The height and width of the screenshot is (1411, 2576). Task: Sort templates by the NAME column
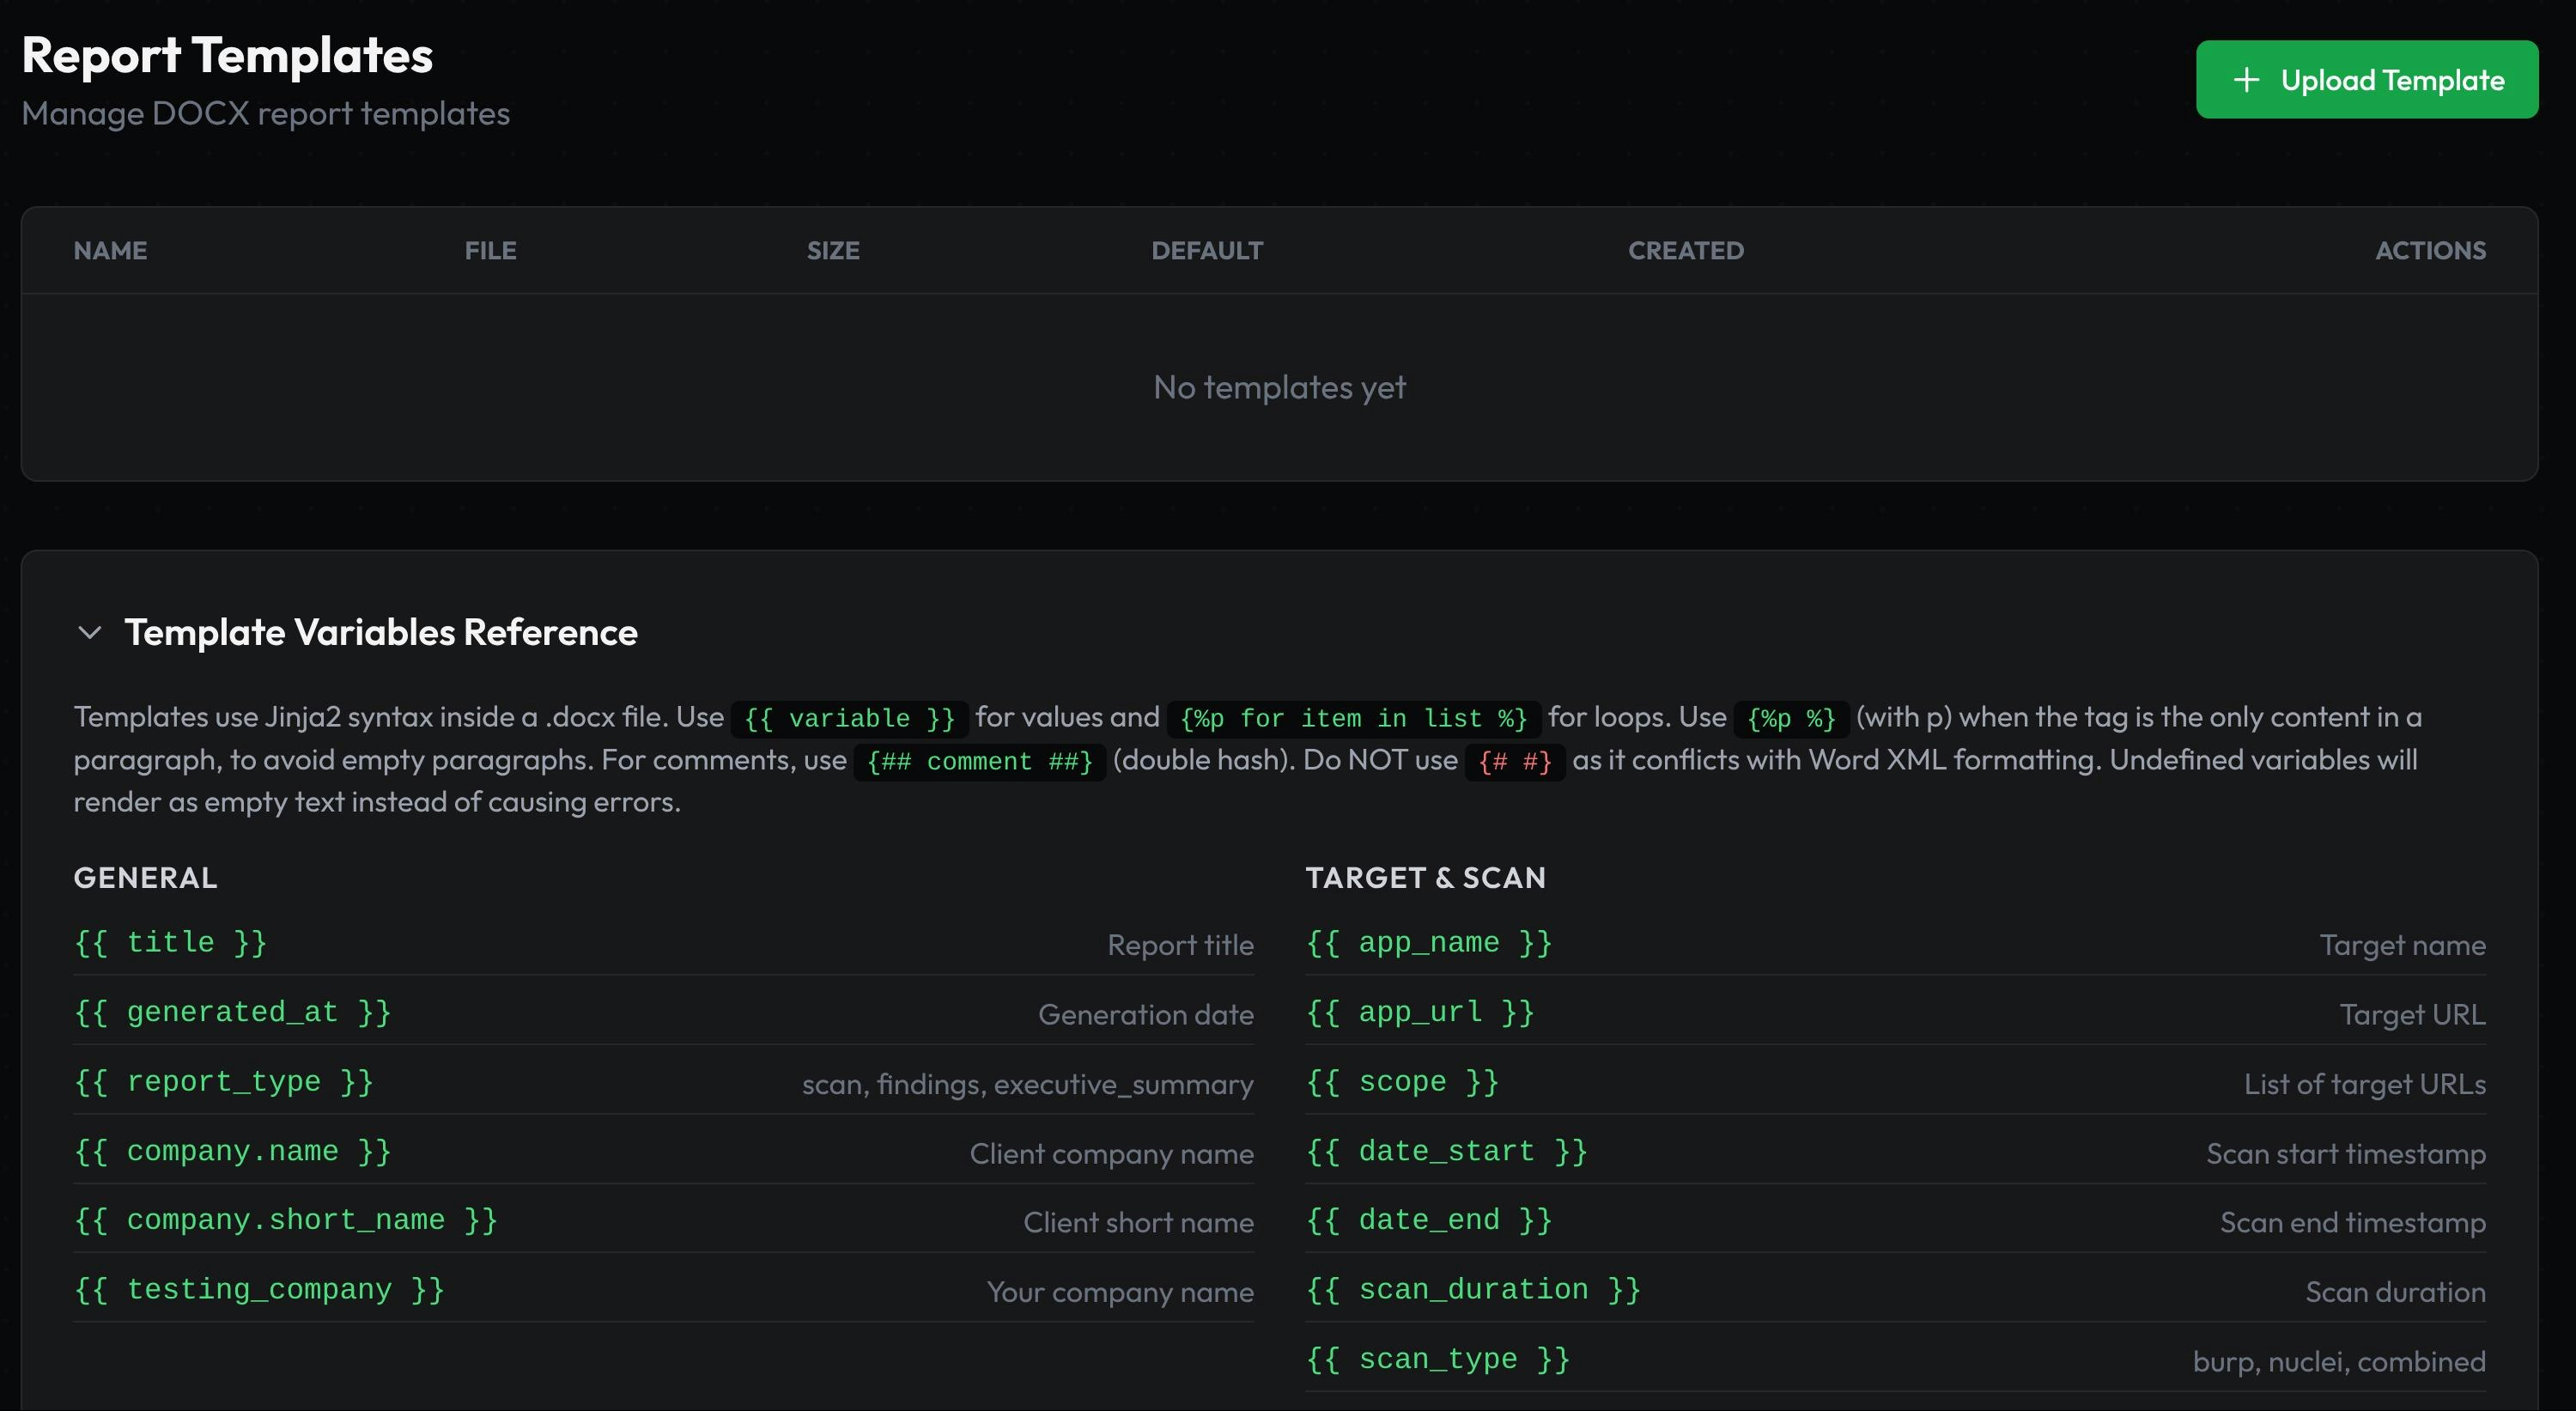pos(110,250)
